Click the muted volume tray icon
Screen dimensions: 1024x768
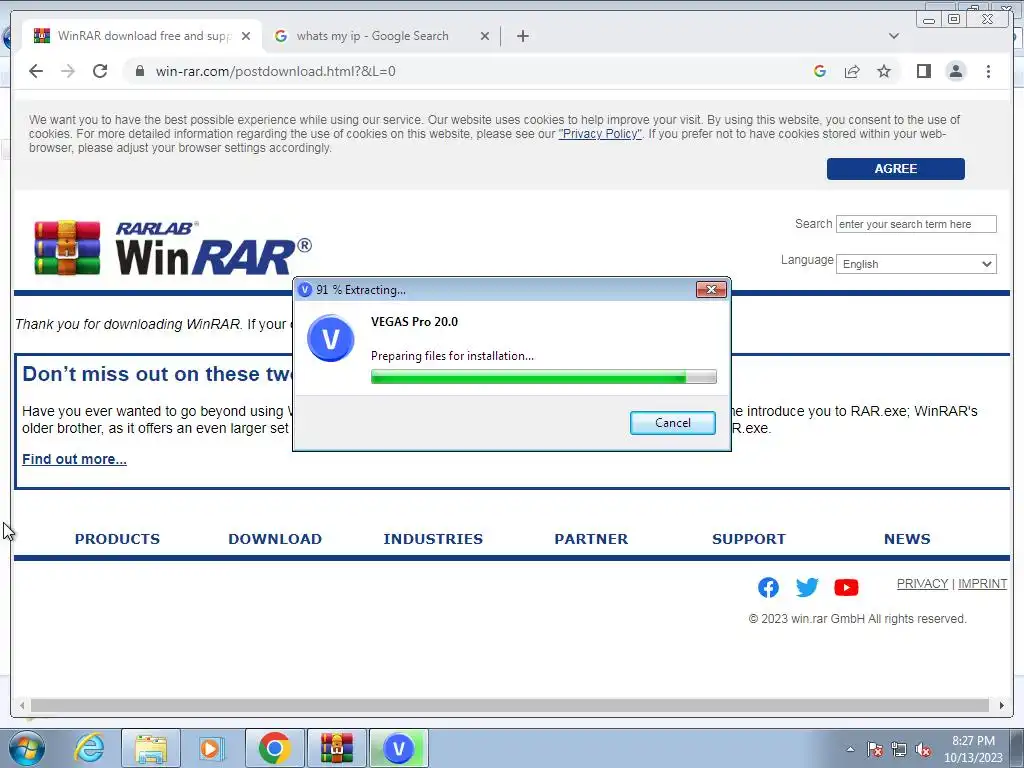coord(923,749)
